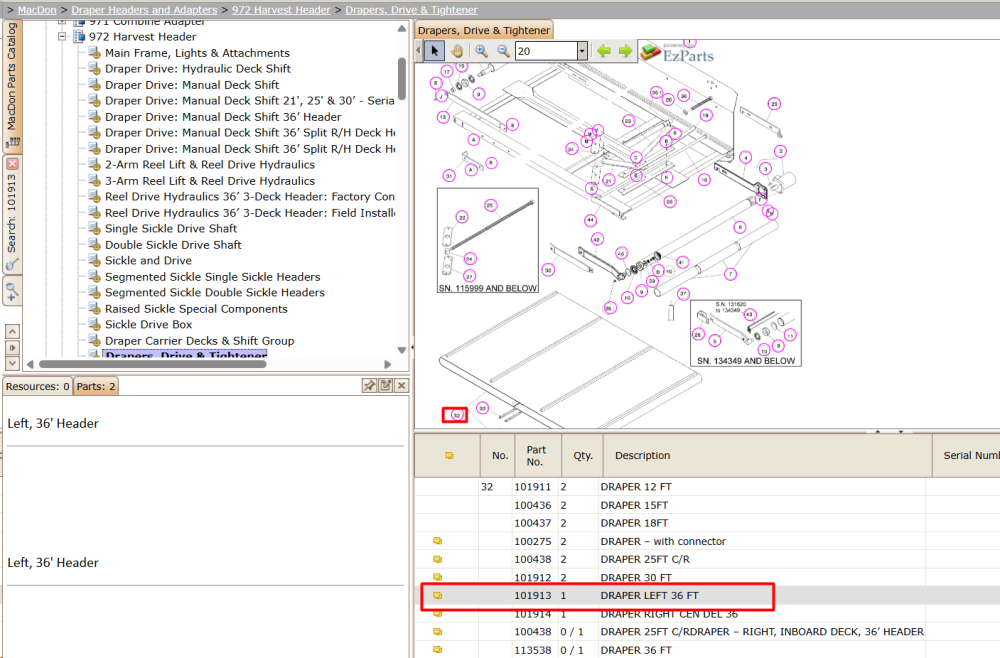Close the Search: 101913 side tab
Viewport: 1000px width, 658px height.
pos(12,164)
